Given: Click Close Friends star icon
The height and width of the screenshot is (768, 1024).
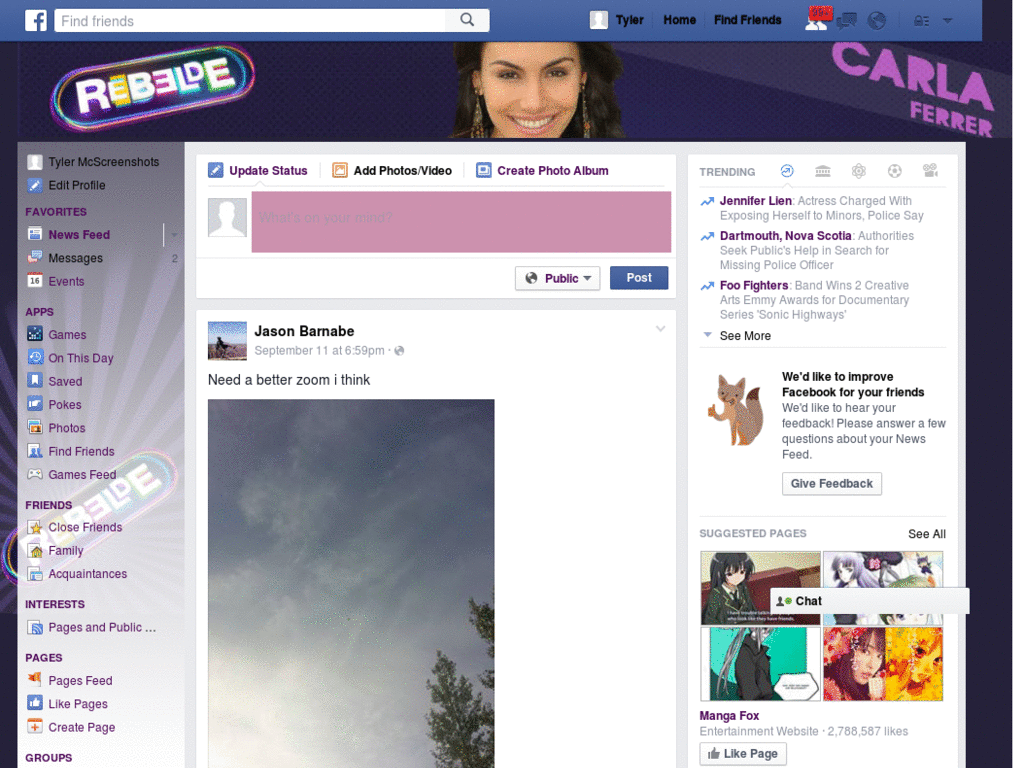Looking at the screenshot, I should 35,527.
